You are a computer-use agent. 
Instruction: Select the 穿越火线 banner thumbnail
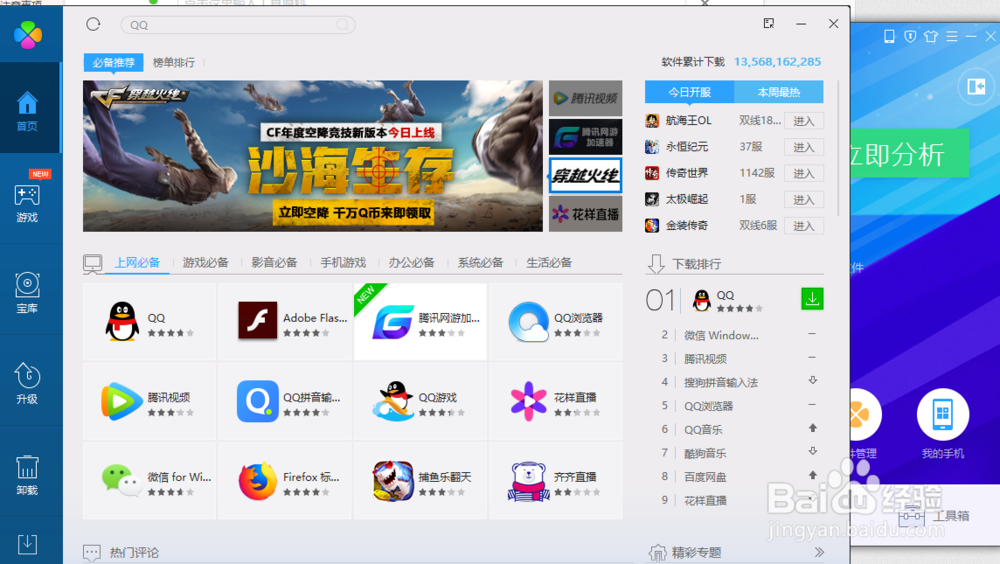point(585,175)
